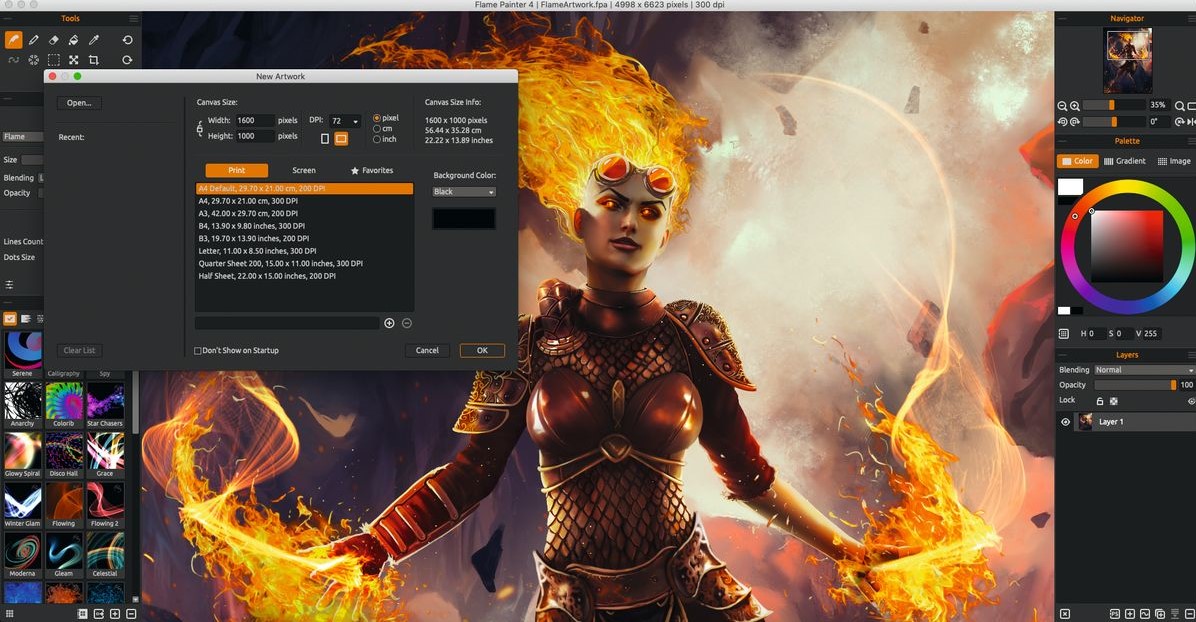Click the Undo arrow in the Tools panel
The image size is (1196, 622).
[127, 39]
